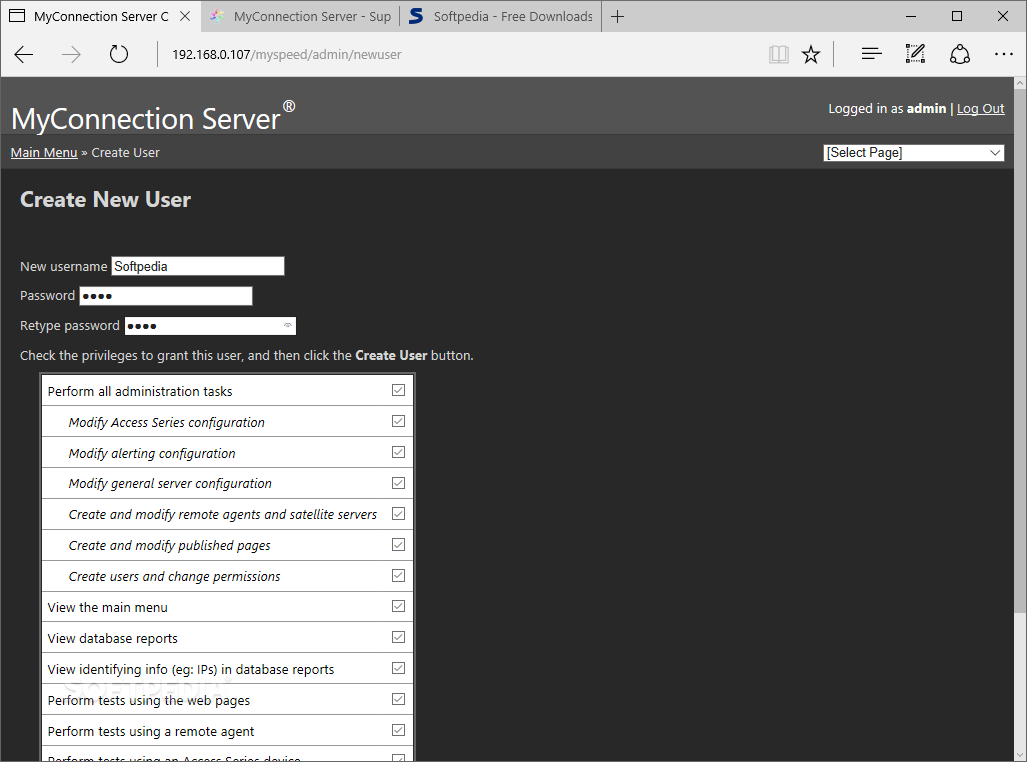Open the Main Menu breadcrumb link
Viewport: 1027px width, 762px height.
44,153
